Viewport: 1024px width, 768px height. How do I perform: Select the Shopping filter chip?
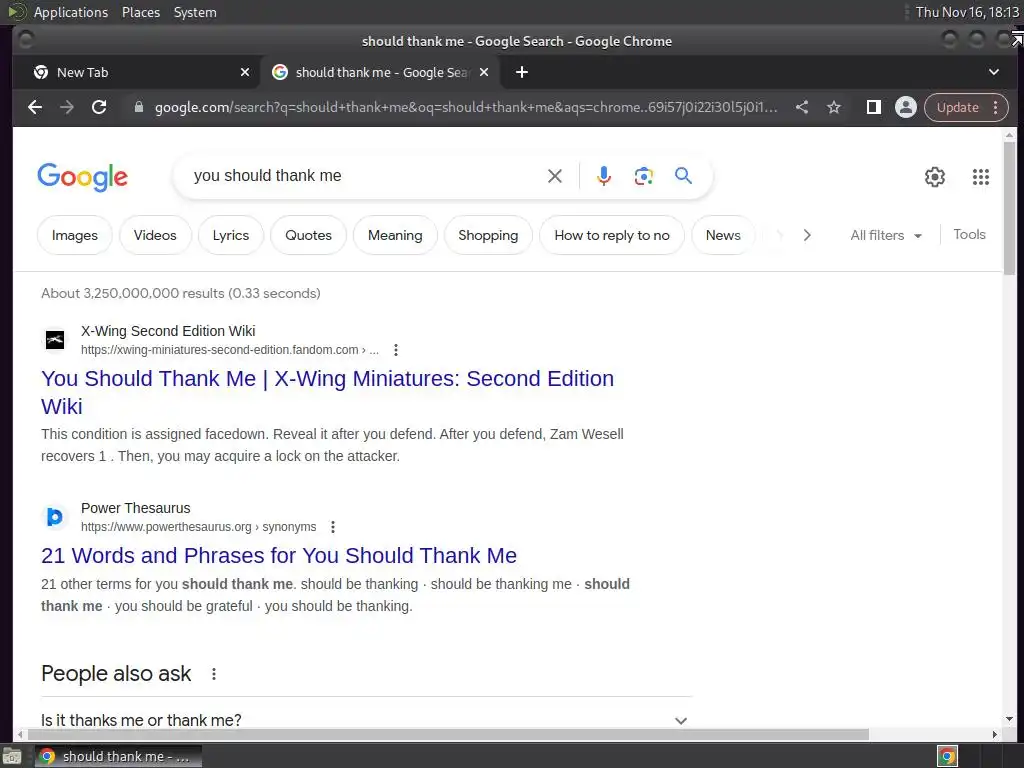pos(488,235)
